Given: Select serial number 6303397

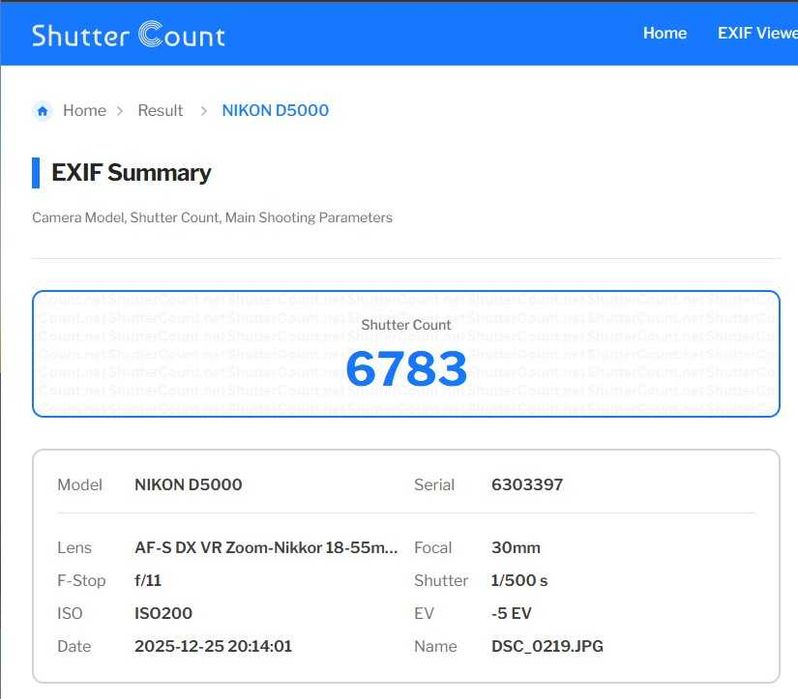Looking at the screenshot, I should click(527, 485).
